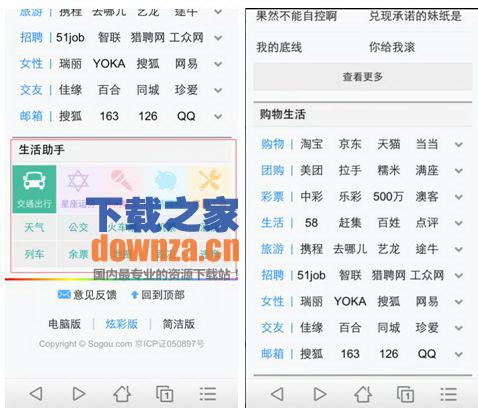This screenshot has height=411, width=478.
Task: Open the QQ mailbox link on right phone
Action: pos(427,354)
